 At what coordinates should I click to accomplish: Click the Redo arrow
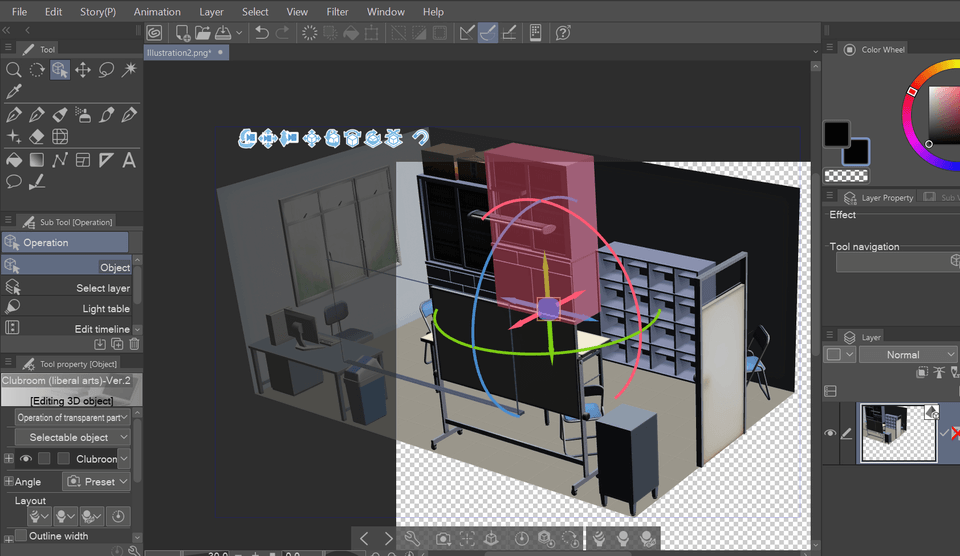[x=282, y=33]
